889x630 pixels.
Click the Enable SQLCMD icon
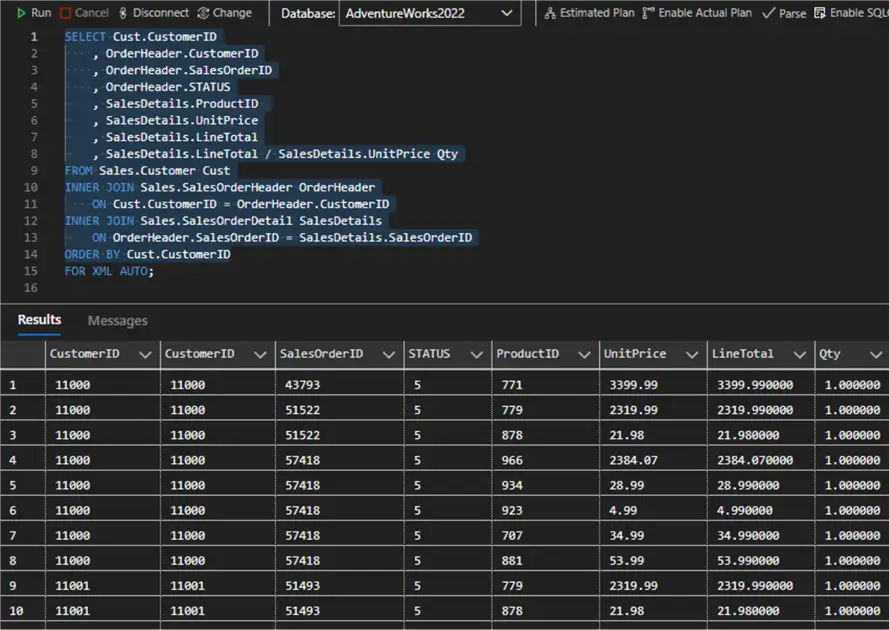tap(820, 13)
